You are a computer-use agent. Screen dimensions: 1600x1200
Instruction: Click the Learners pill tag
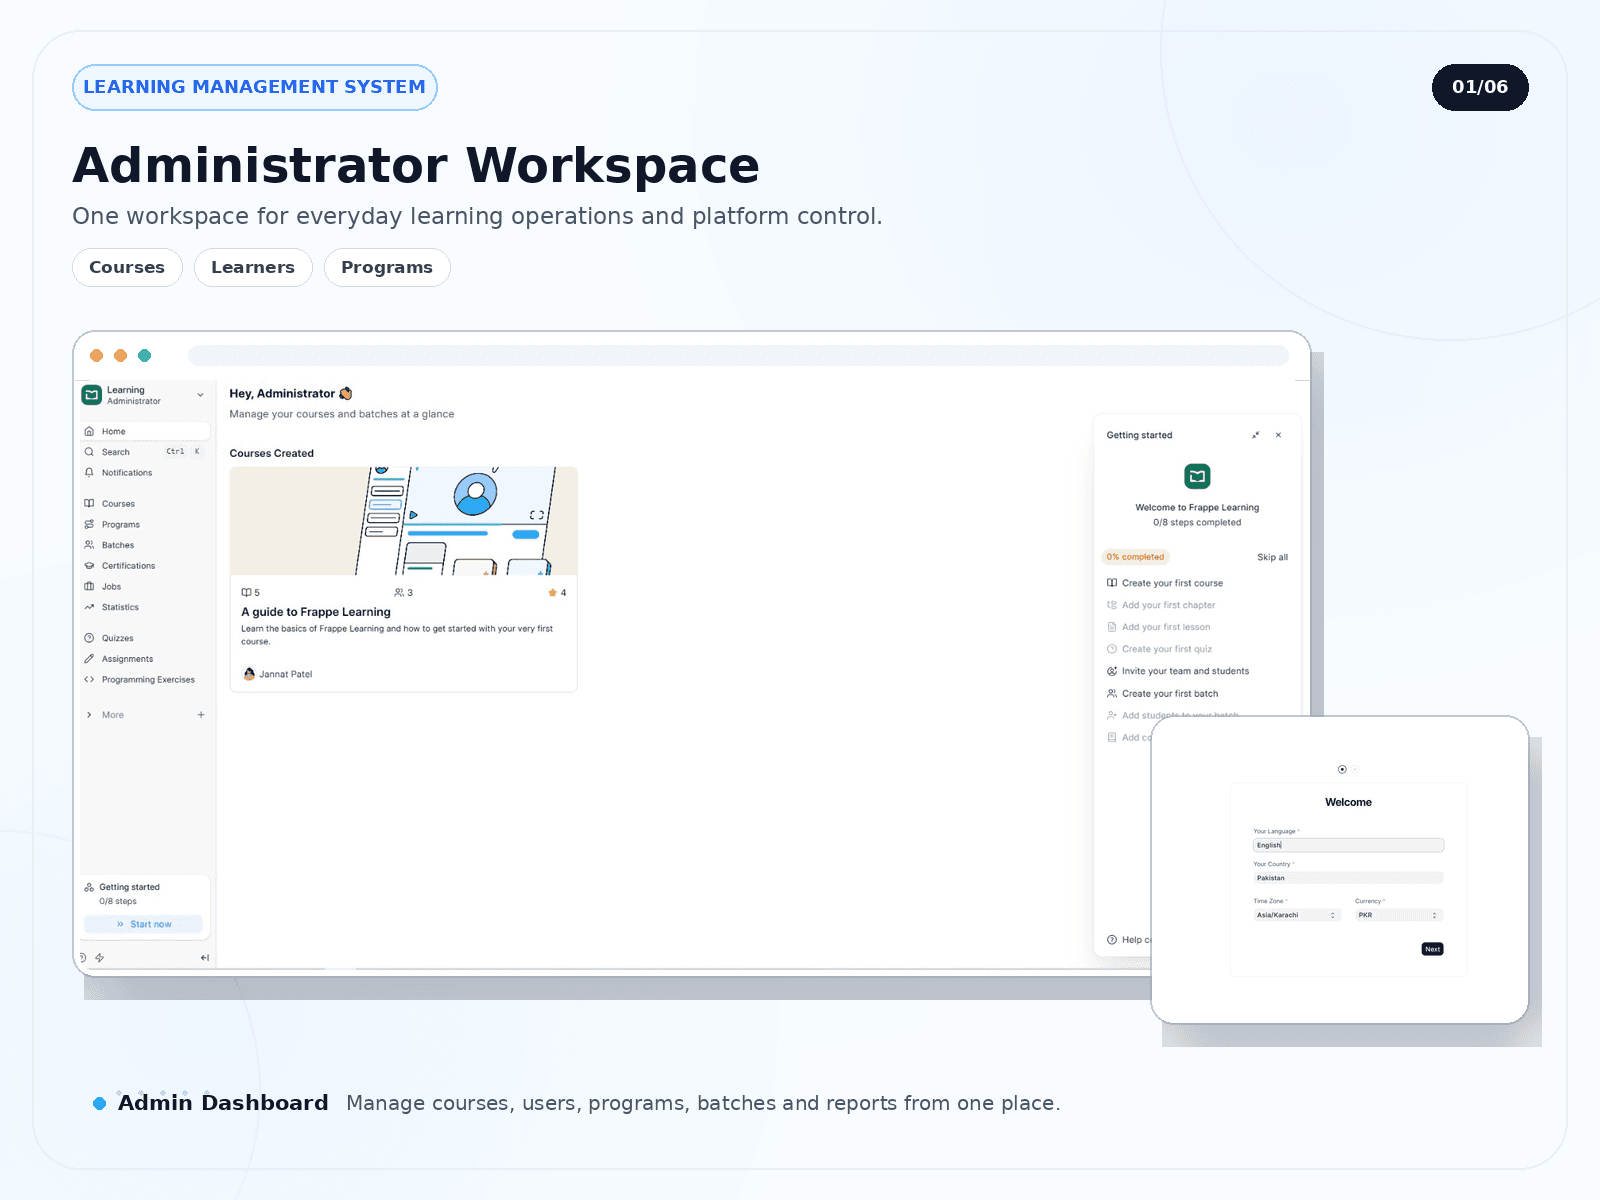point(253,267)
